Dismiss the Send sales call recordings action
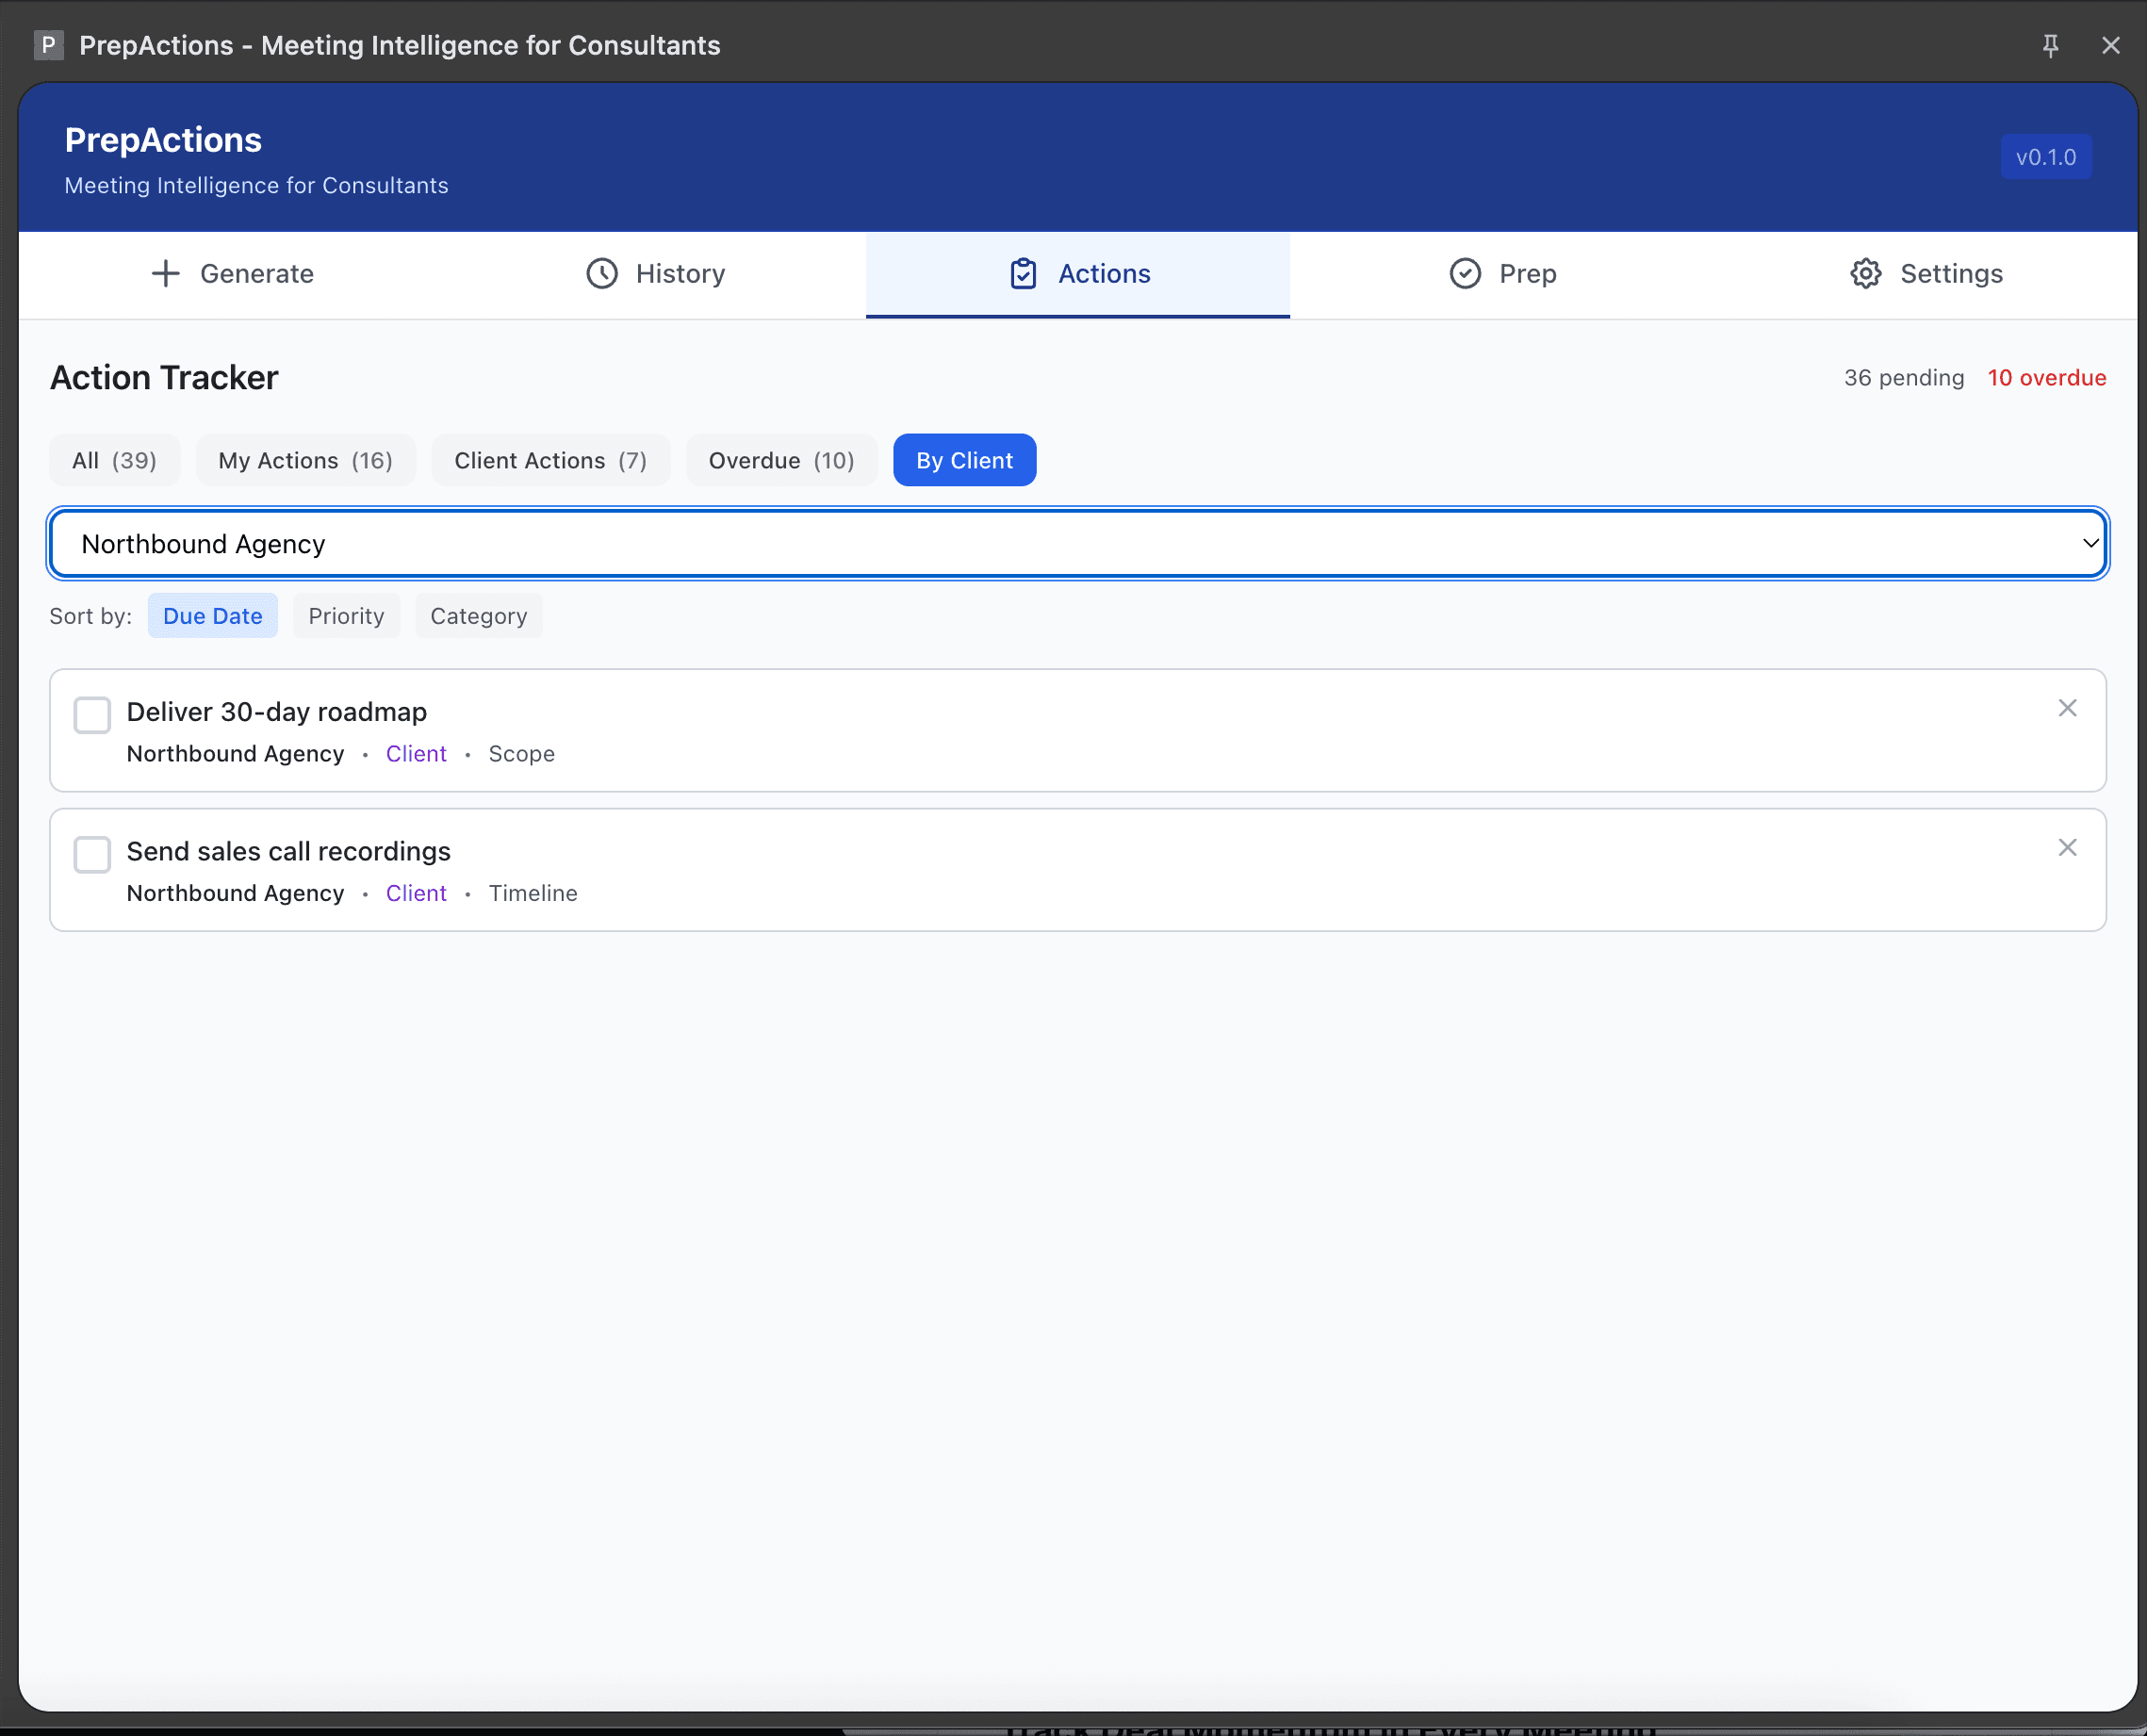This screenshot has height=1736, width=2147. (x=2068, y=847)
